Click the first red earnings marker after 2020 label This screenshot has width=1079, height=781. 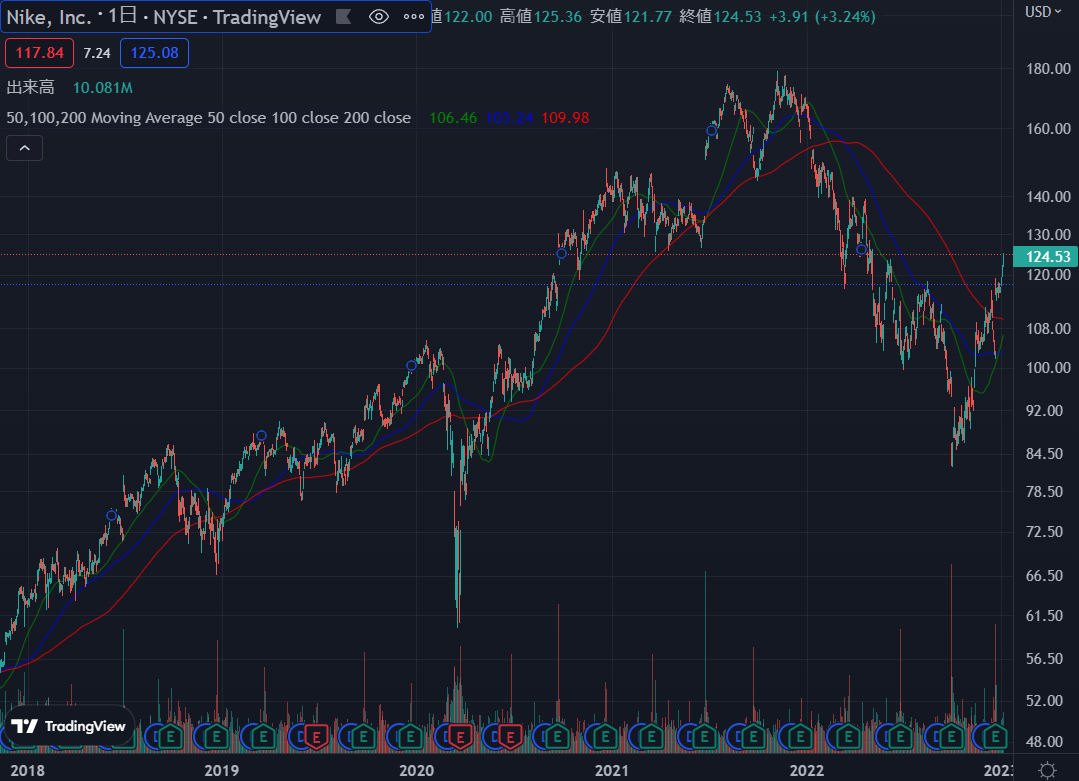[x=460, y=738]
